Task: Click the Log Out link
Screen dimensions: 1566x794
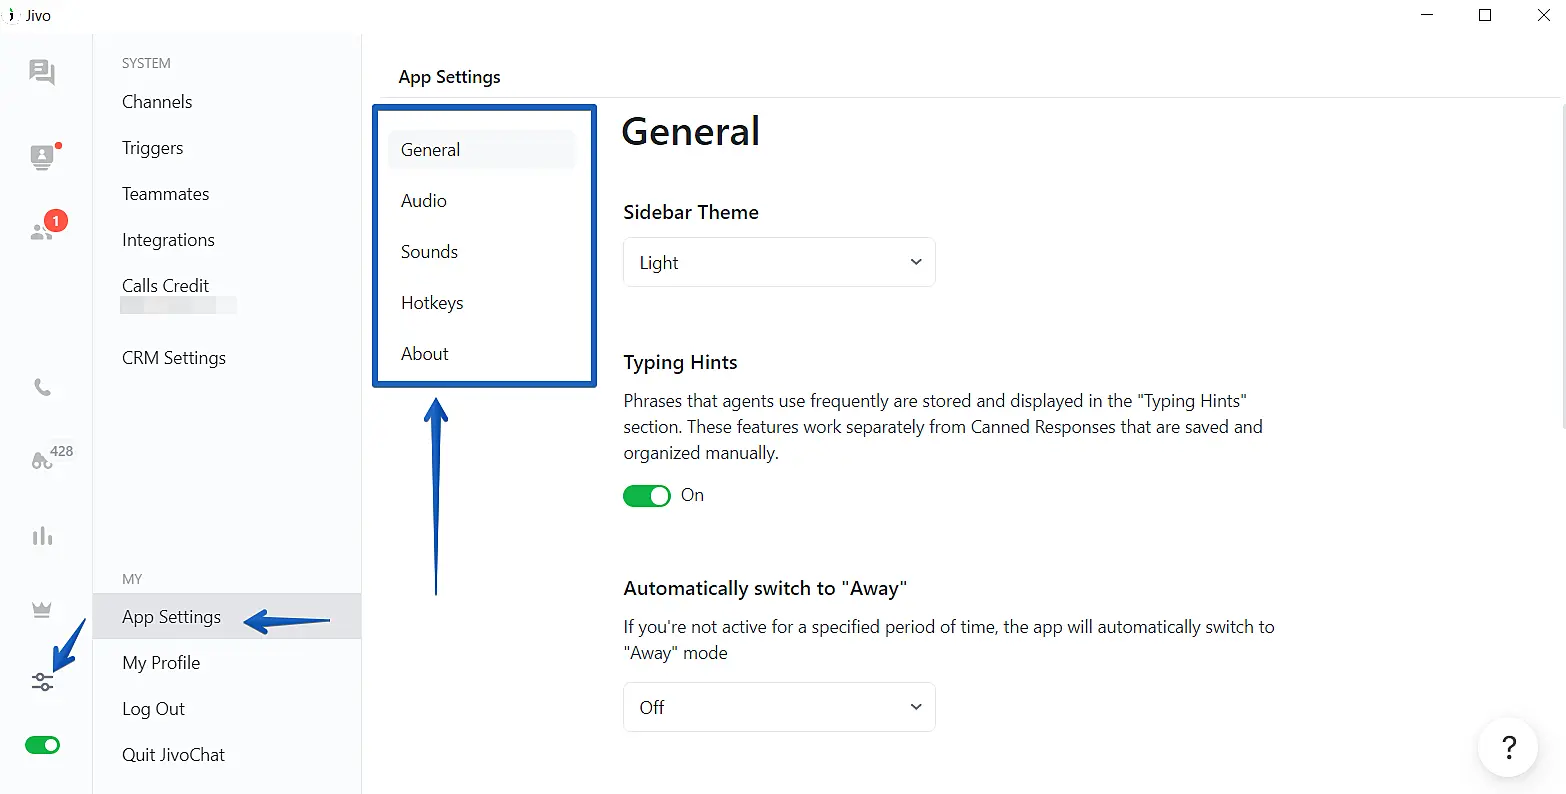Action: [153, 709]
